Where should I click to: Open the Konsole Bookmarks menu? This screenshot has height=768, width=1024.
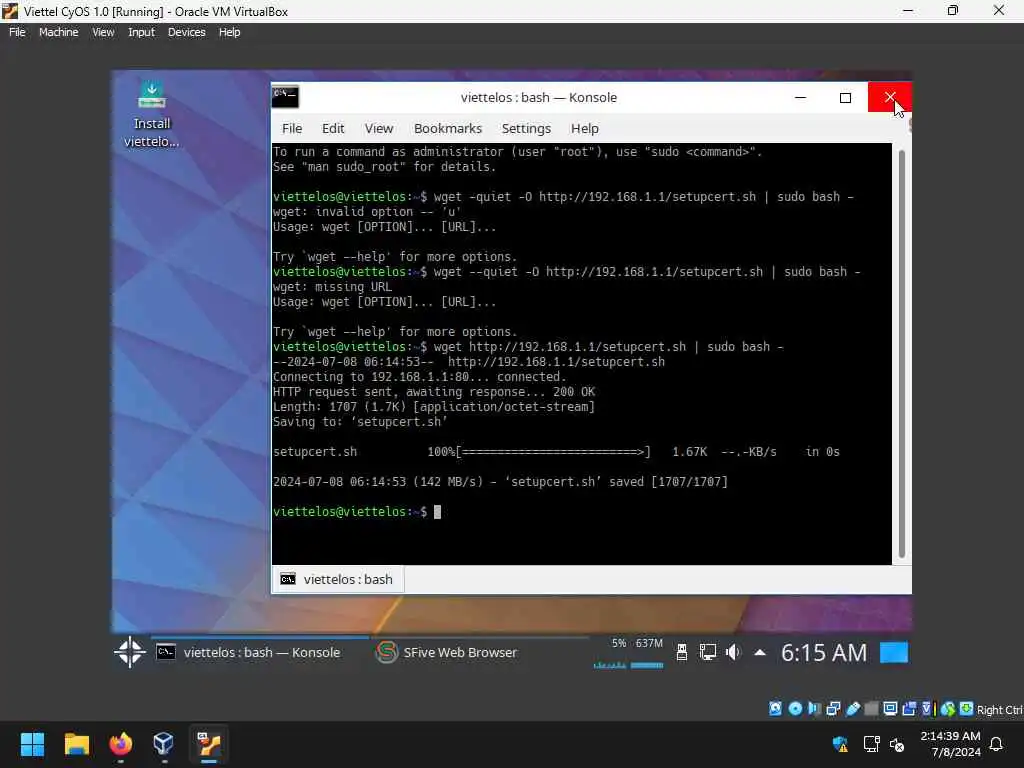(x=448, y=129)
